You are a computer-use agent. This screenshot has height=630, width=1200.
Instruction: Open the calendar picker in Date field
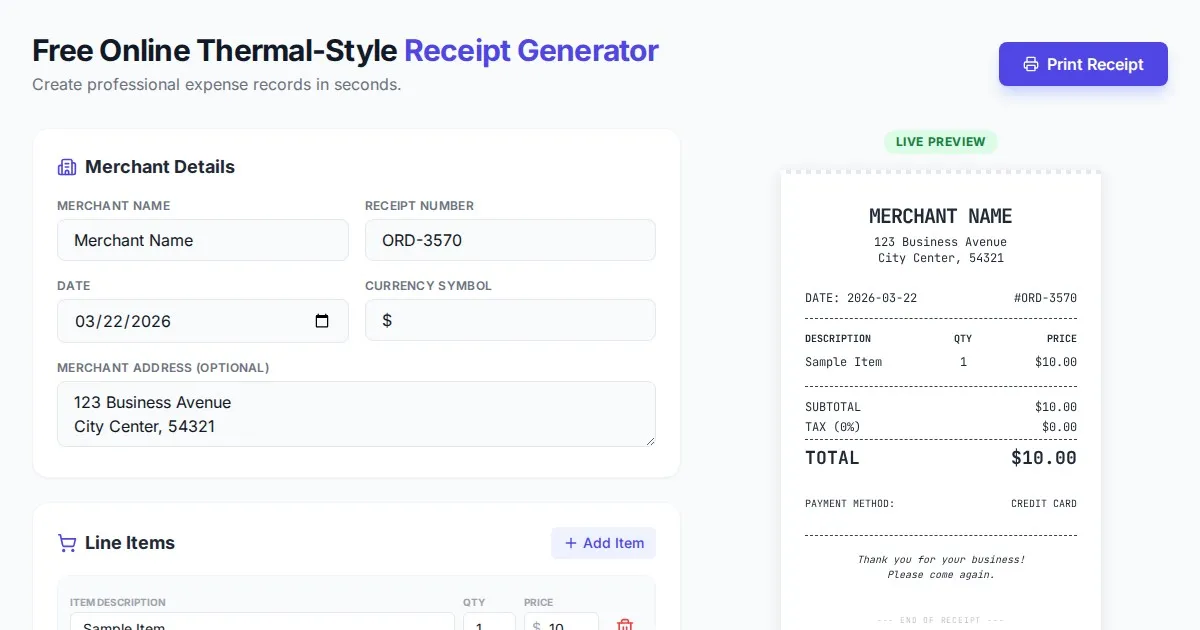click(322, 321)
